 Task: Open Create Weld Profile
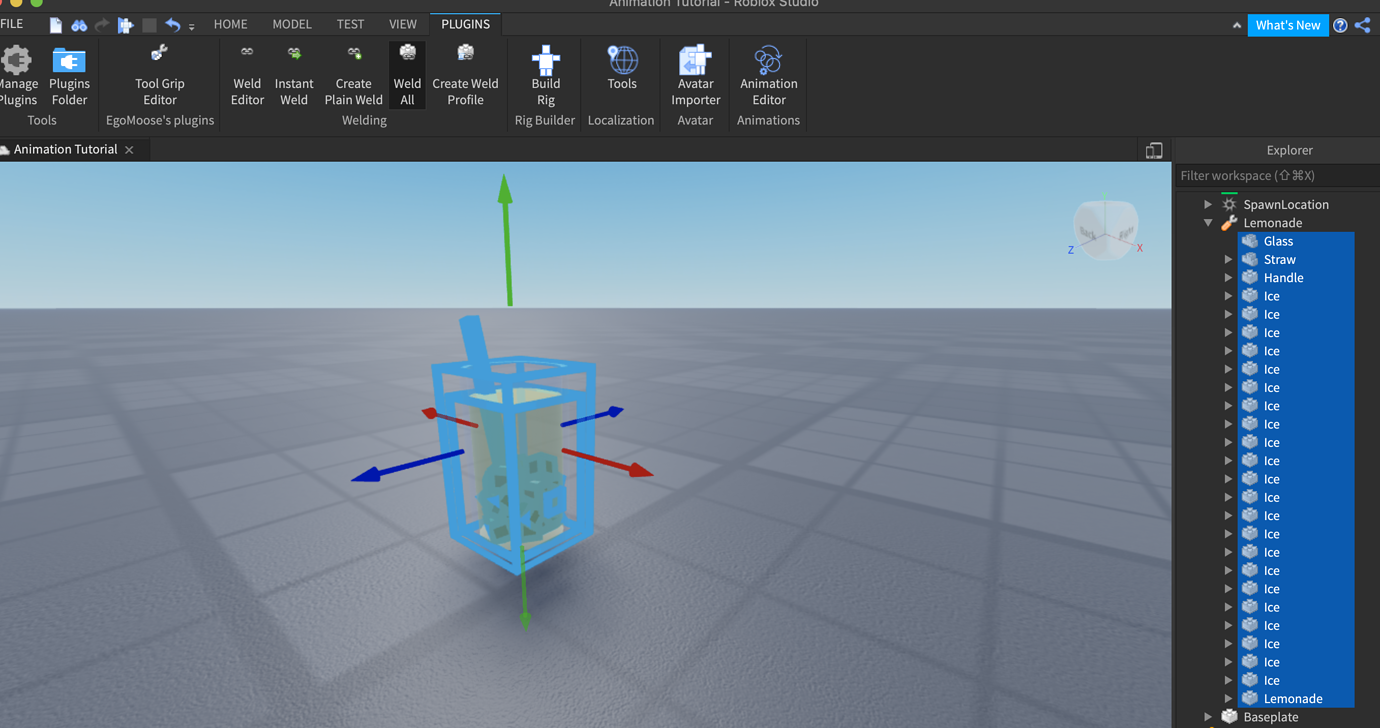click(465, 75)
